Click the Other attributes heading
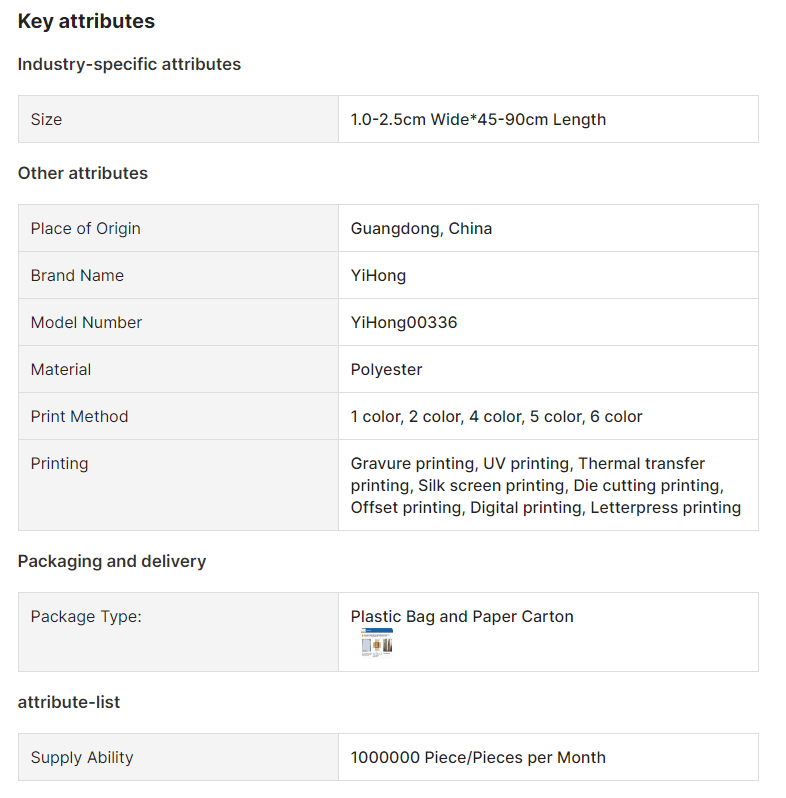 click(x=82, y=173)
